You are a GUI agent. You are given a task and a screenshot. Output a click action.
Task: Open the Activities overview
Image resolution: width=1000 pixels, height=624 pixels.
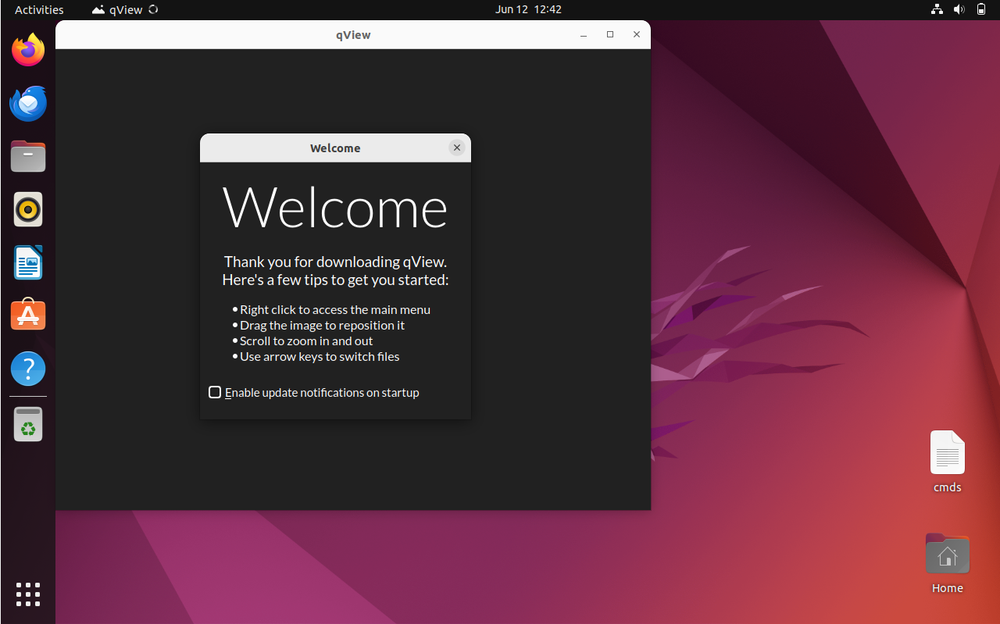click(38, 9)
